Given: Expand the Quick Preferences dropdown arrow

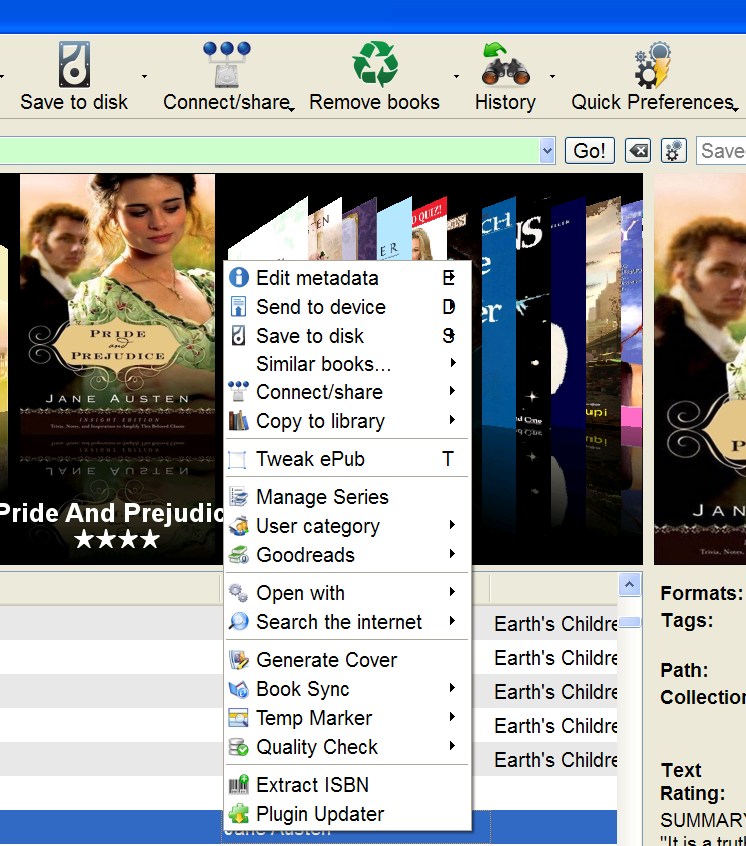Looking at the screenshot, I should pos(736,110).
